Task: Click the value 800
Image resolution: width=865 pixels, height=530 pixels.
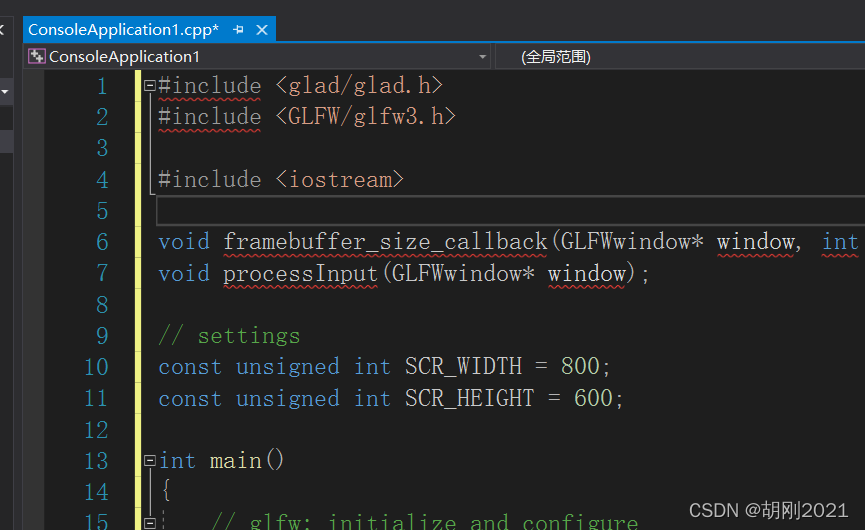Action: (x=580, y=367)
